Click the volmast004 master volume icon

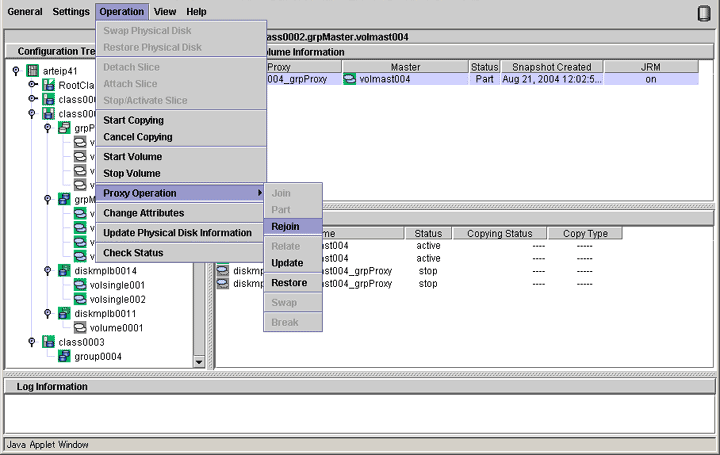[350, 79]
